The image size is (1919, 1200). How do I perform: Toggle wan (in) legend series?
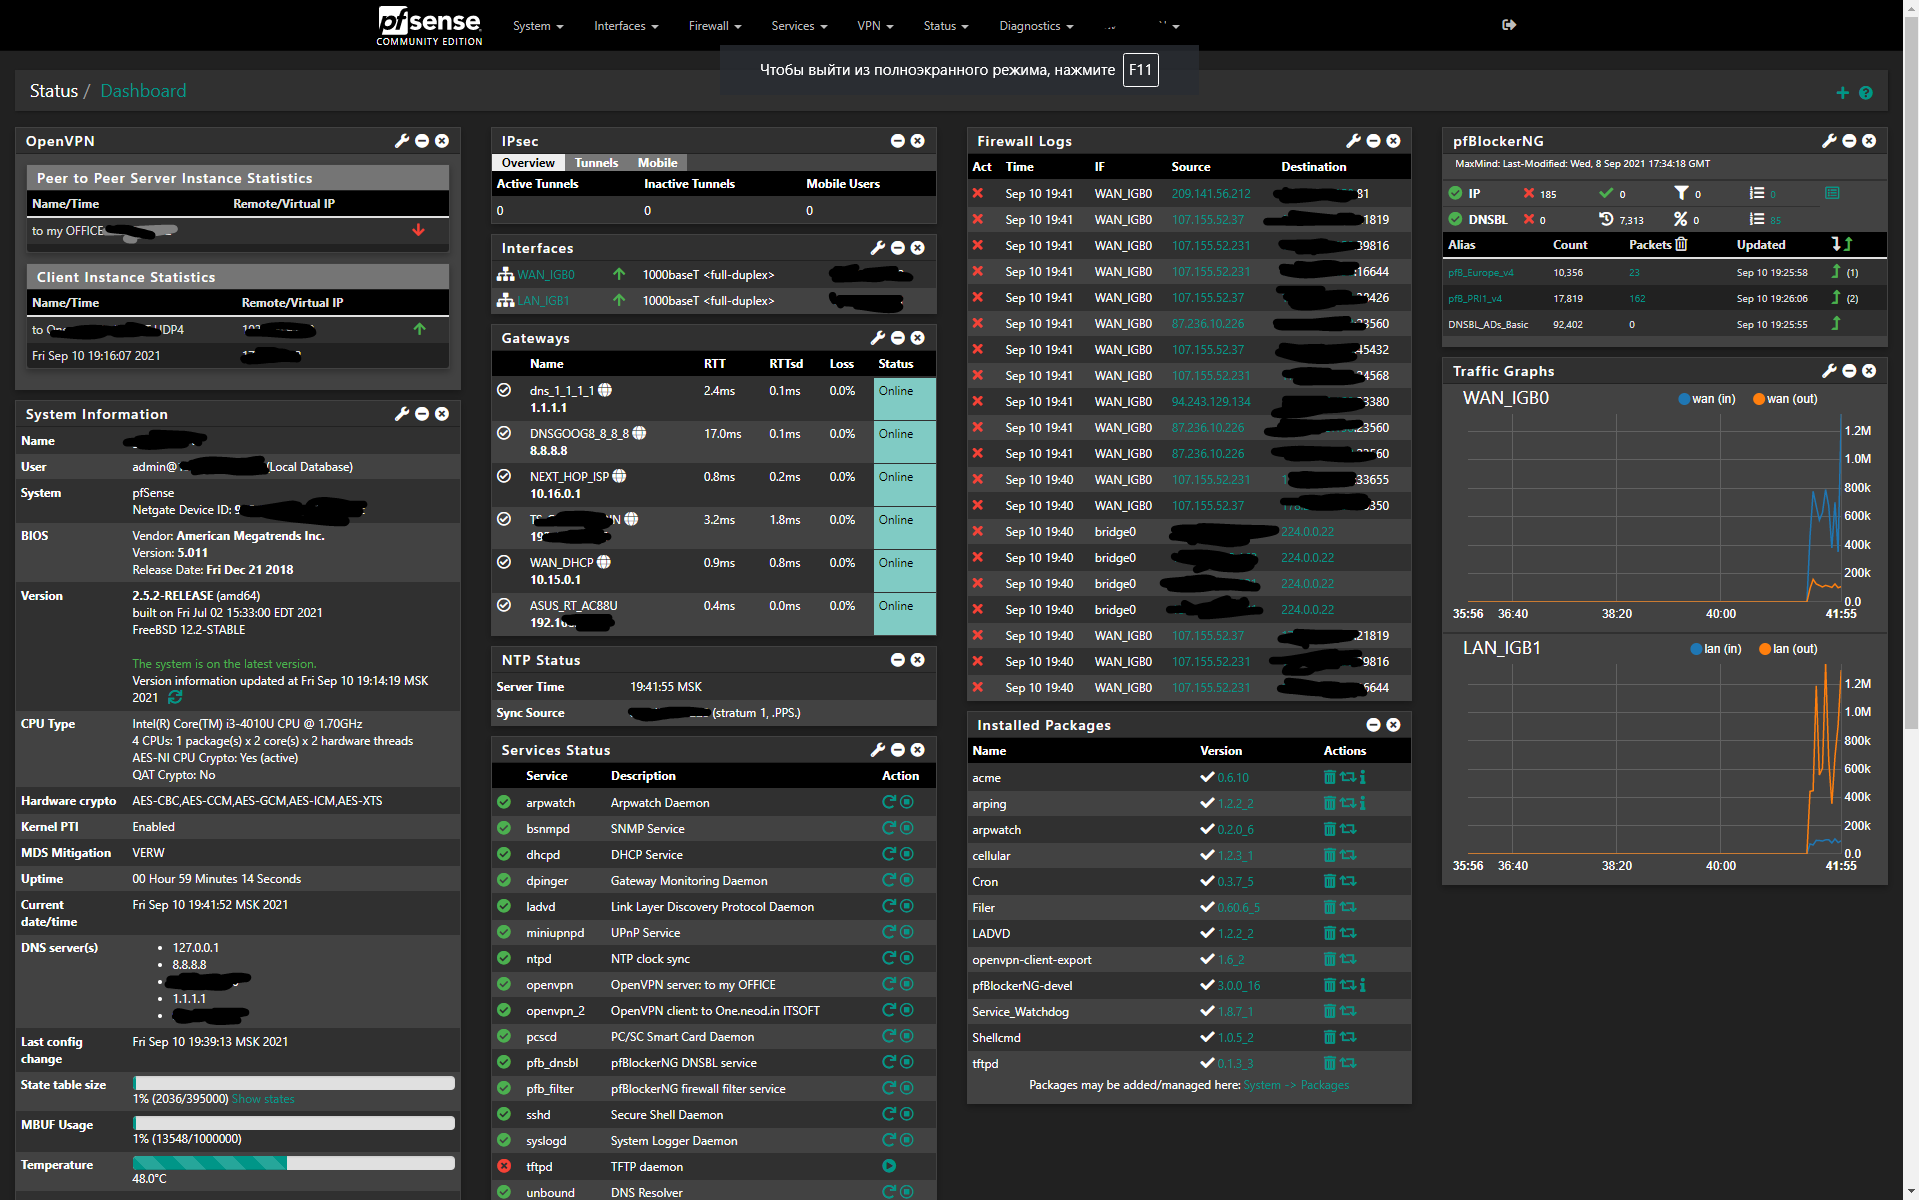1707,399
